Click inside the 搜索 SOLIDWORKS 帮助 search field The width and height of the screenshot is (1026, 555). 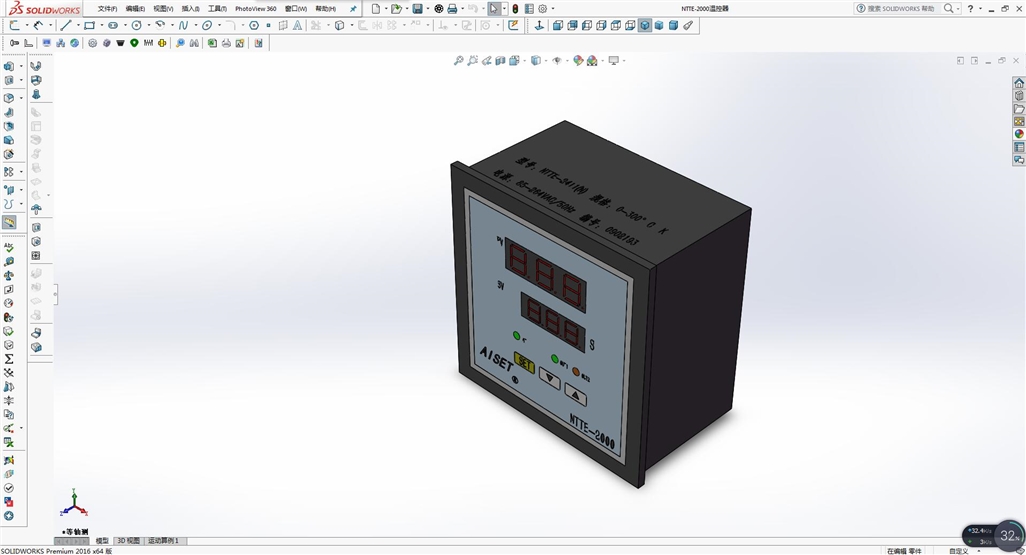[x=900, y=9]
